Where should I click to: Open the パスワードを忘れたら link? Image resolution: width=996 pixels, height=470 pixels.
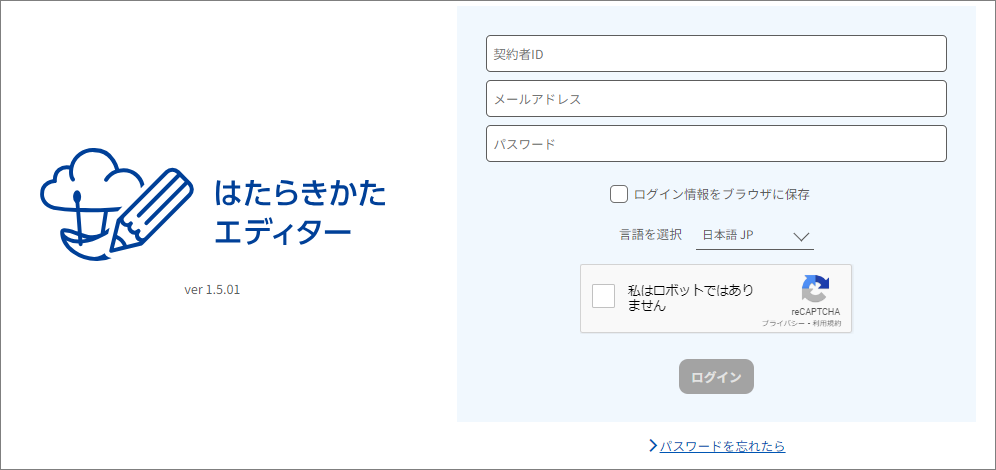(x=722, y=445)
